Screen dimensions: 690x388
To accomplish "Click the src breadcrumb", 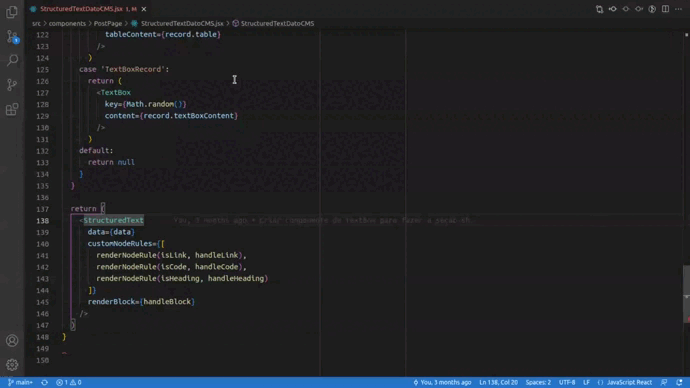I will click(x=36, y=23).
